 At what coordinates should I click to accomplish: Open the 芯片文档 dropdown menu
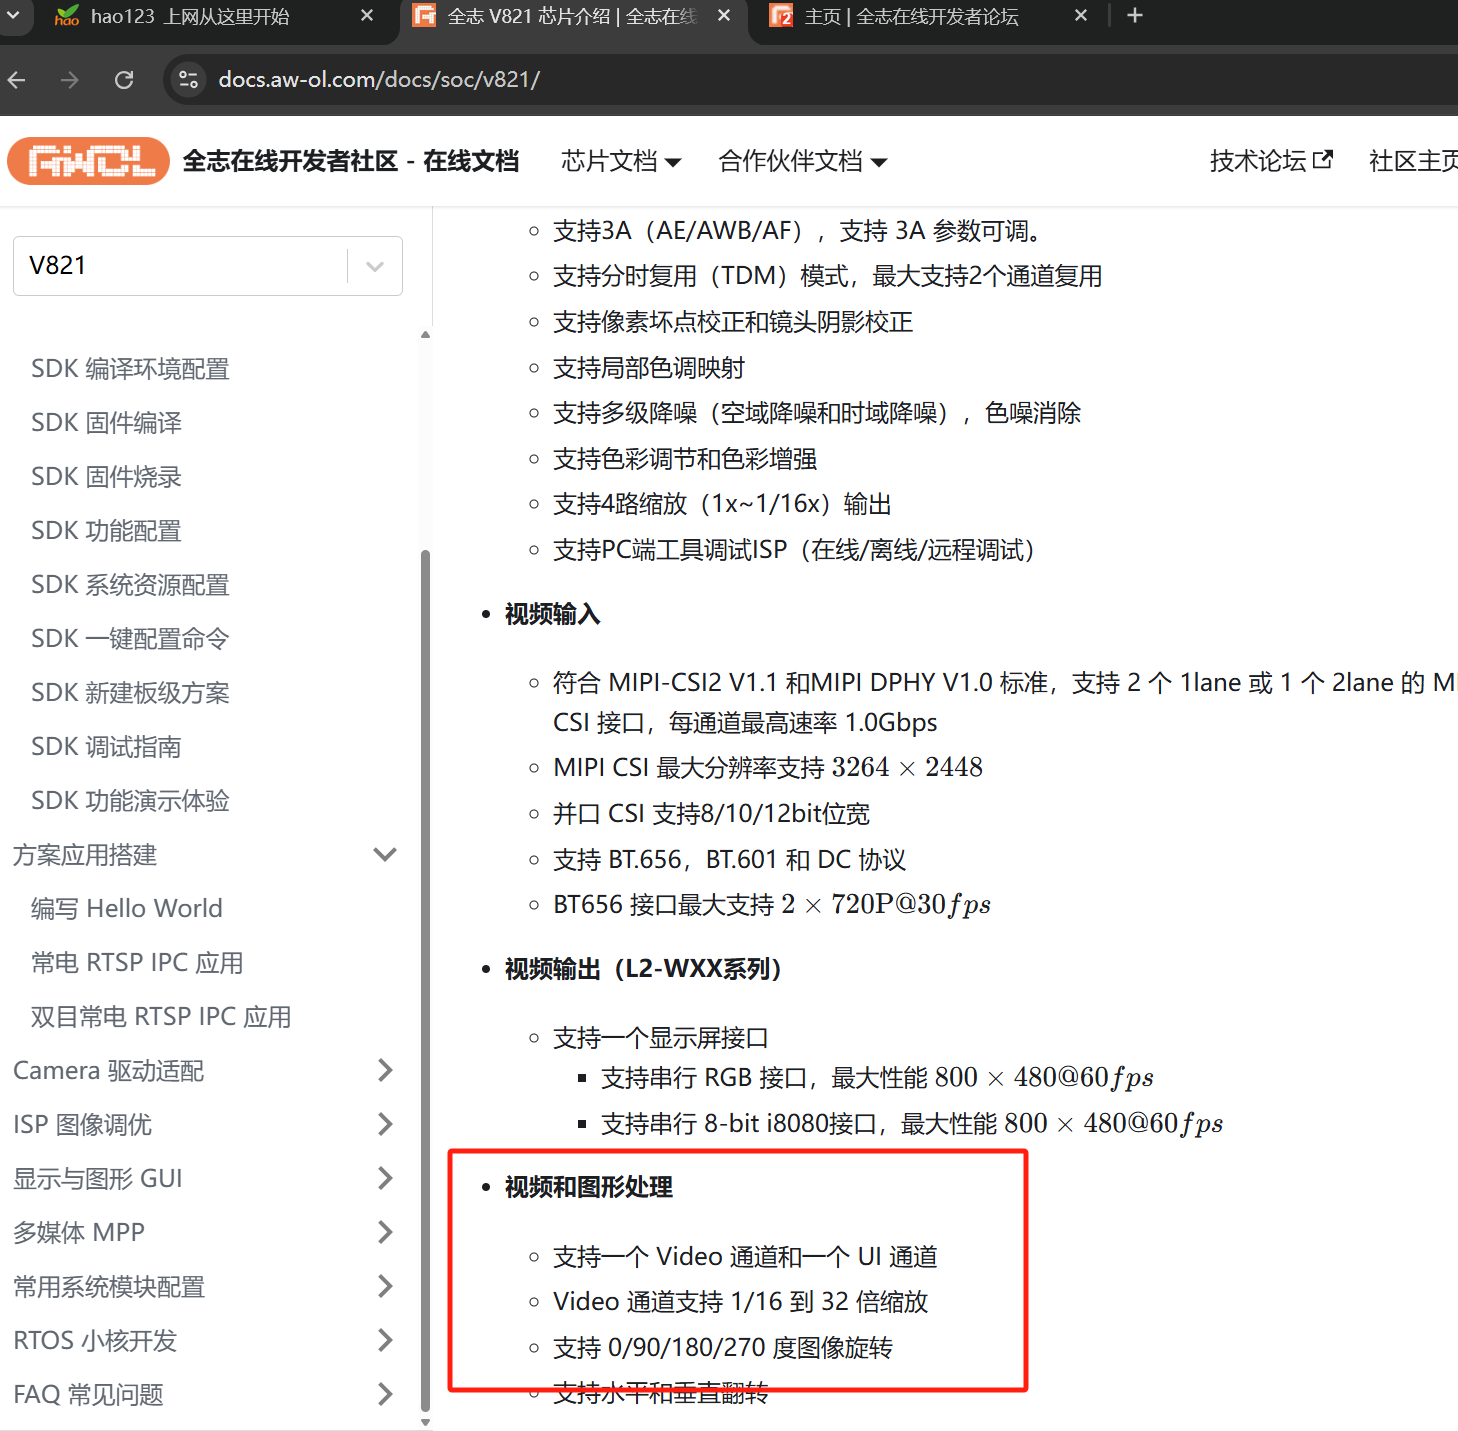(x=621, y=161)
